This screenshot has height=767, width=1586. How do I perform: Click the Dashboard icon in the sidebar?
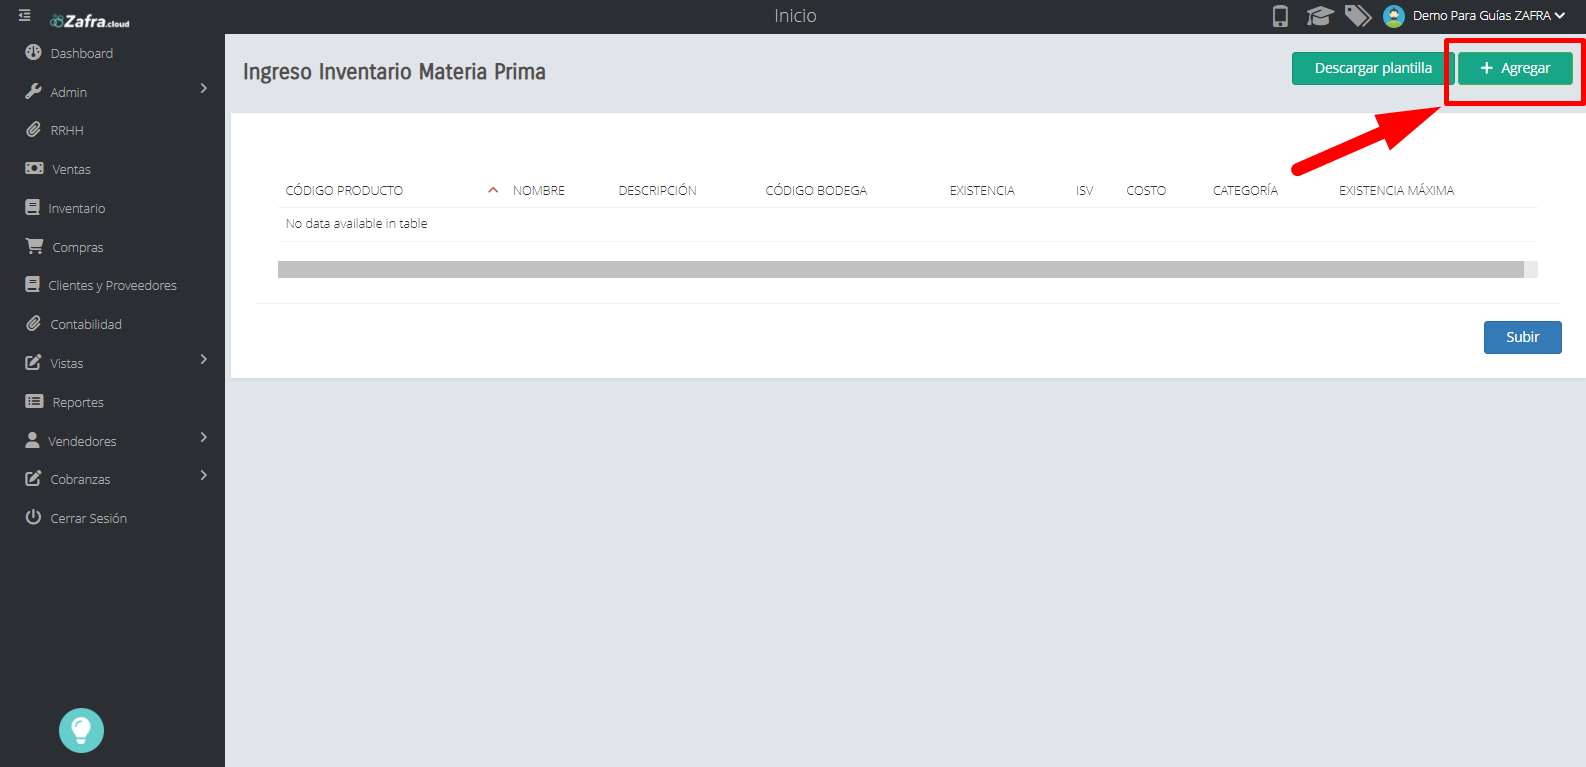pos(33,52)
